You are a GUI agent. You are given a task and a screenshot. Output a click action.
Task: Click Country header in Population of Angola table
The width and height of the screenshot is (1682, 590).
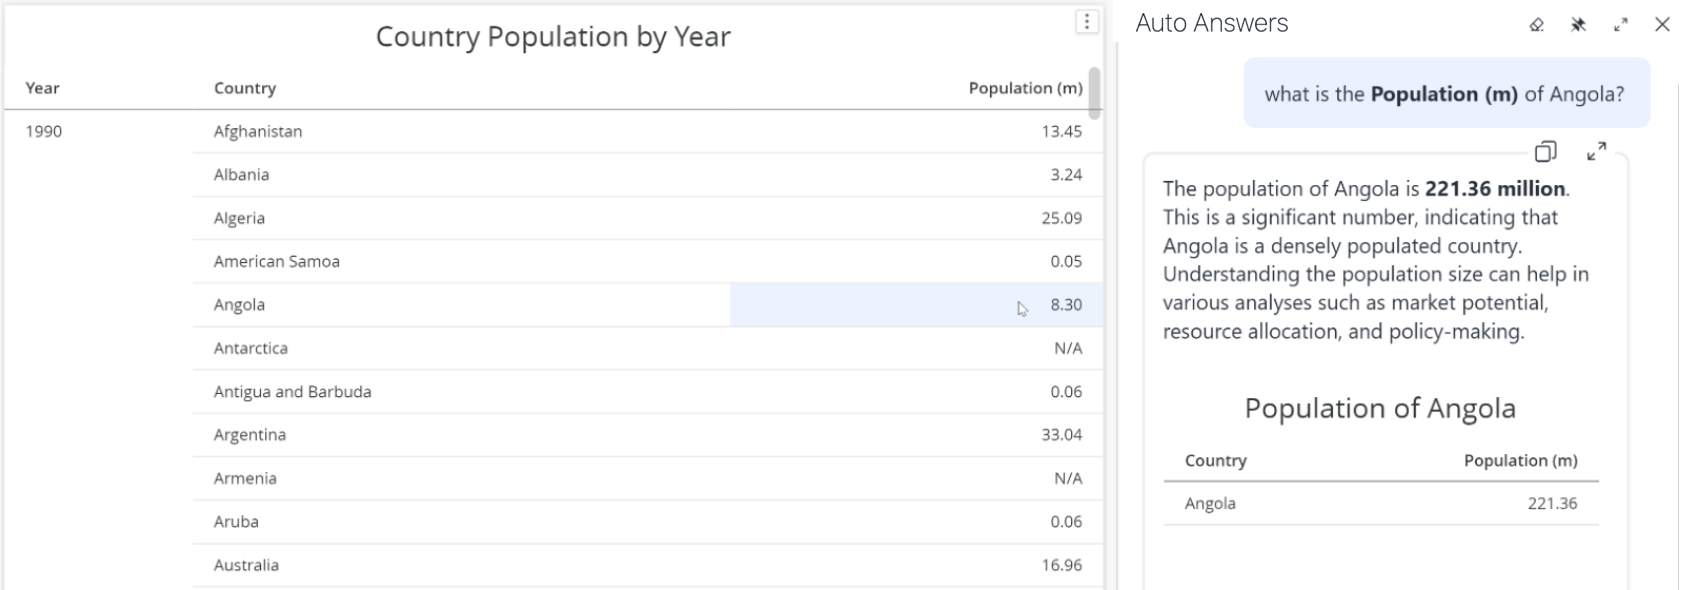tap(1216, 461)
